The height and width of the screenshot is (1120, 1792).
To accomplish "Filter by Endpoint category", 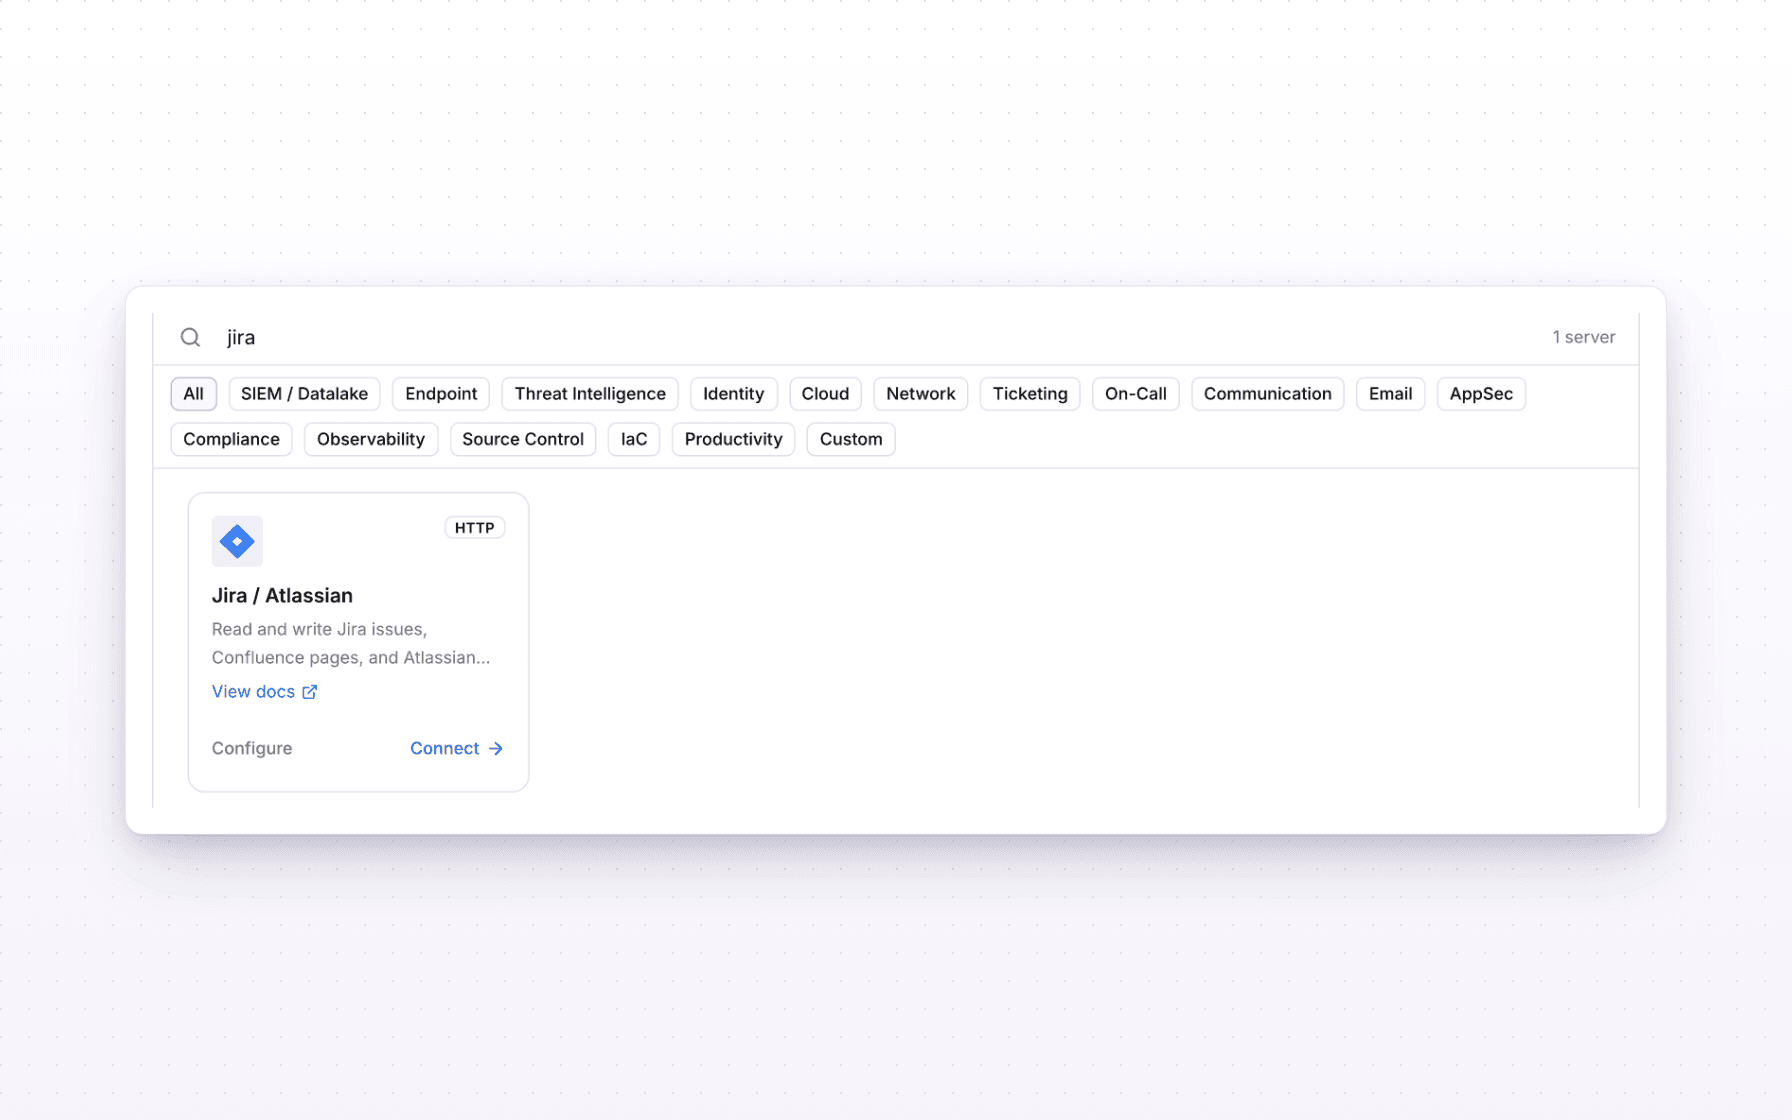I will click(441, 394).
